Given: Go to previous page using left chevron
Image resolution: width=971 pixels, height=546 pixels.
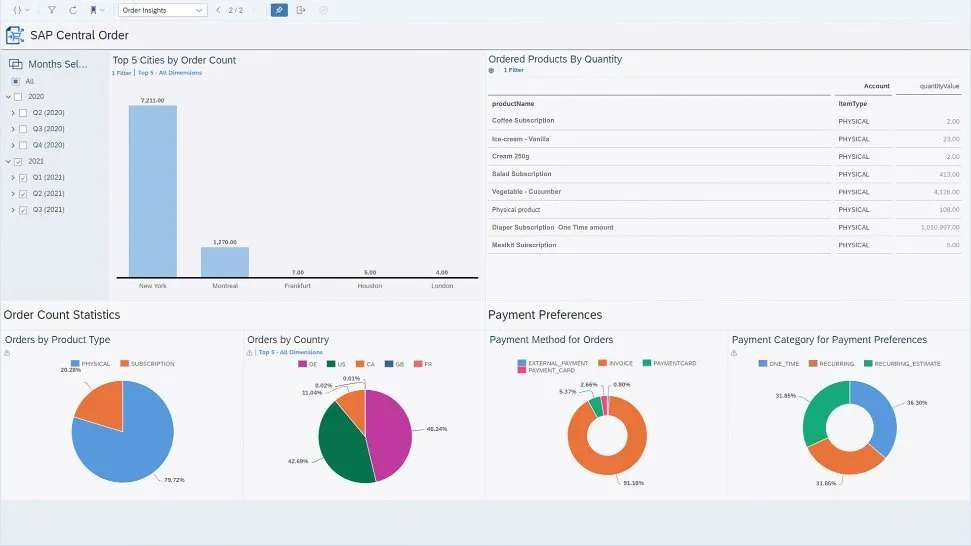Looking at the screenshot, I should pyautogui.click(x=218, y=10).
